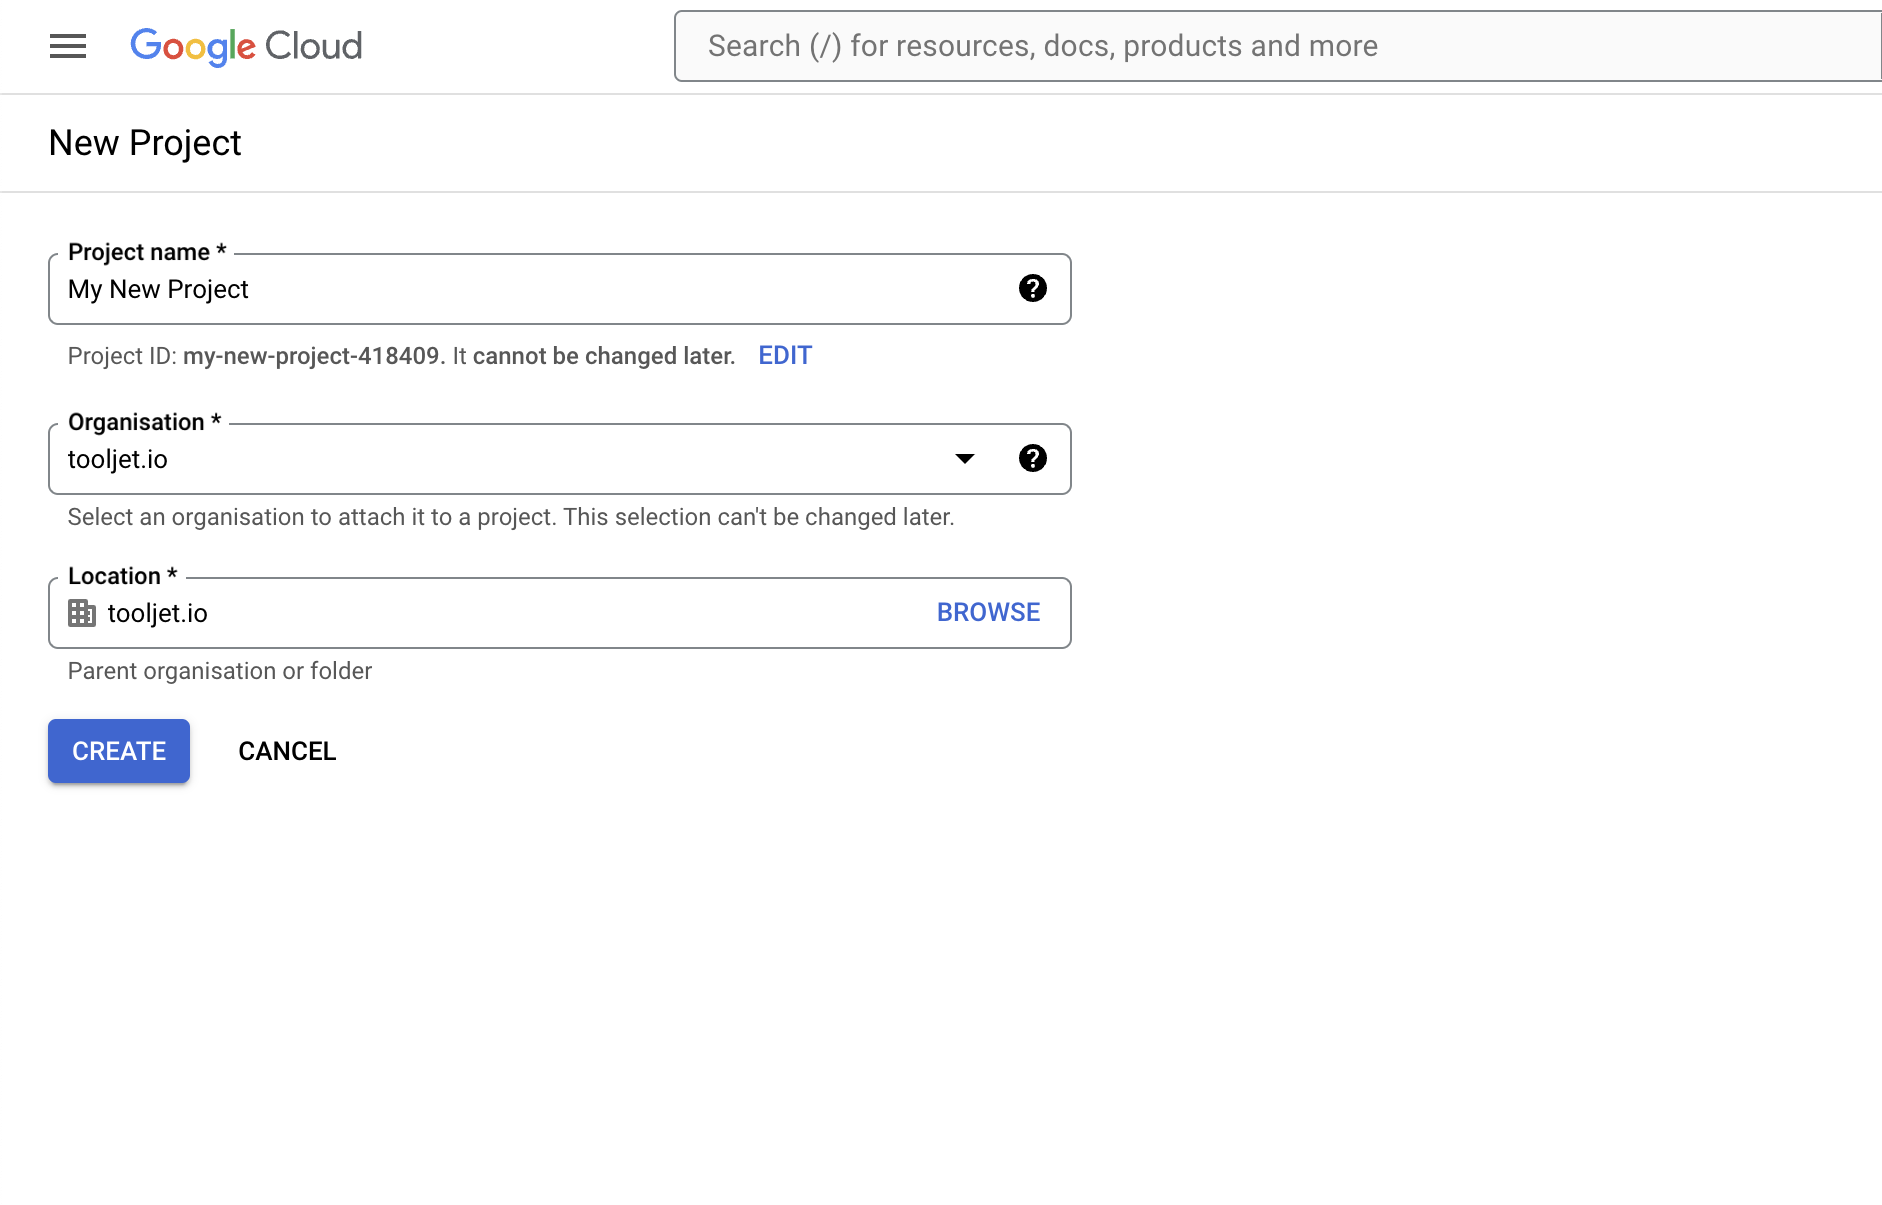Click the Google Cloud logo

click(246, 46)
